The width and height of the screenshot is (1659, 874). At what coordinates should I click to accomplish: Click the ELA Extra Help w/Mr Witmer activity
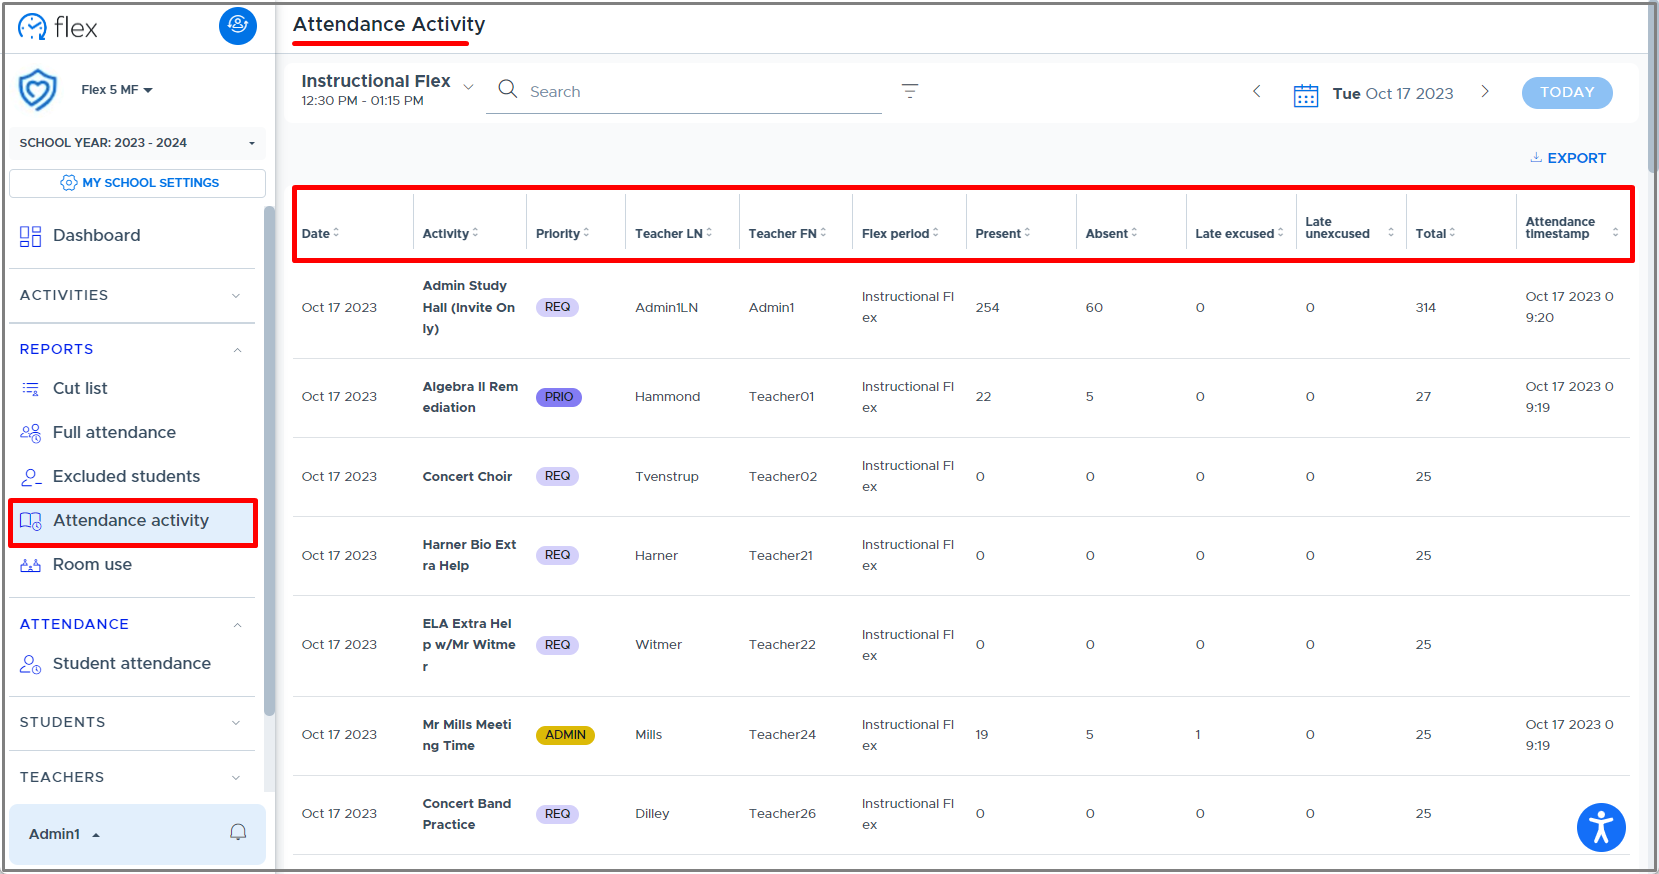pos(469,645)
